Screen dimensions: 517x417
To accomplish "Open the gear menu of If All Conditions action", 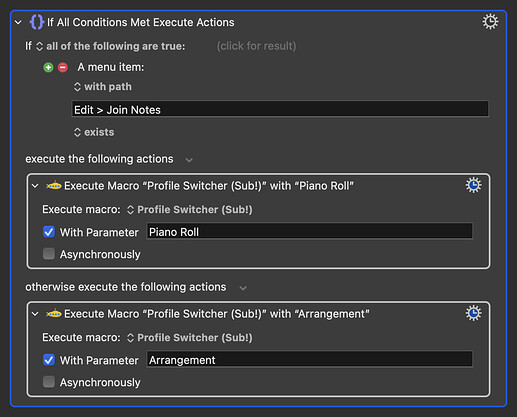I will (x=490, y=22).
